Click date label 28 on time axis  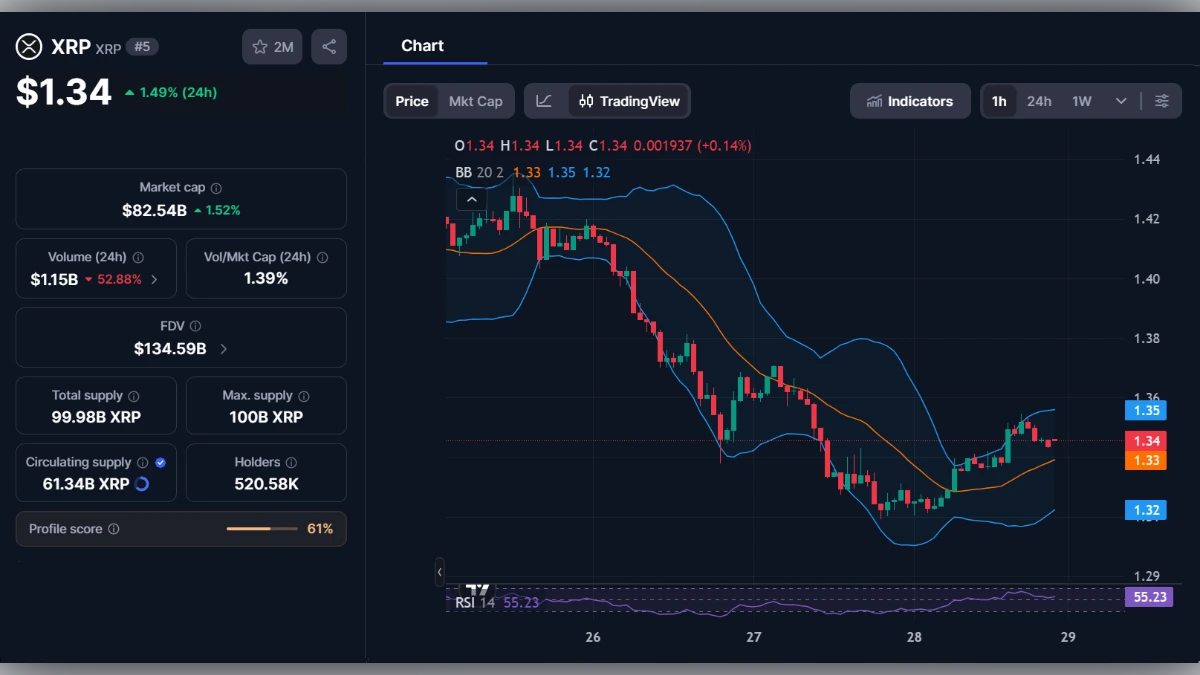tap(914, 637)
